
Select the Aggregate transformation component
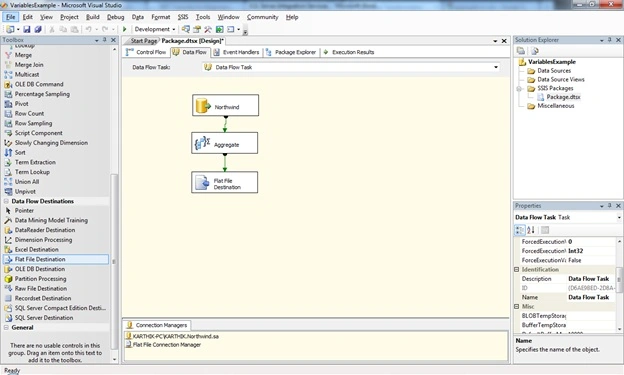pos(224,143)
